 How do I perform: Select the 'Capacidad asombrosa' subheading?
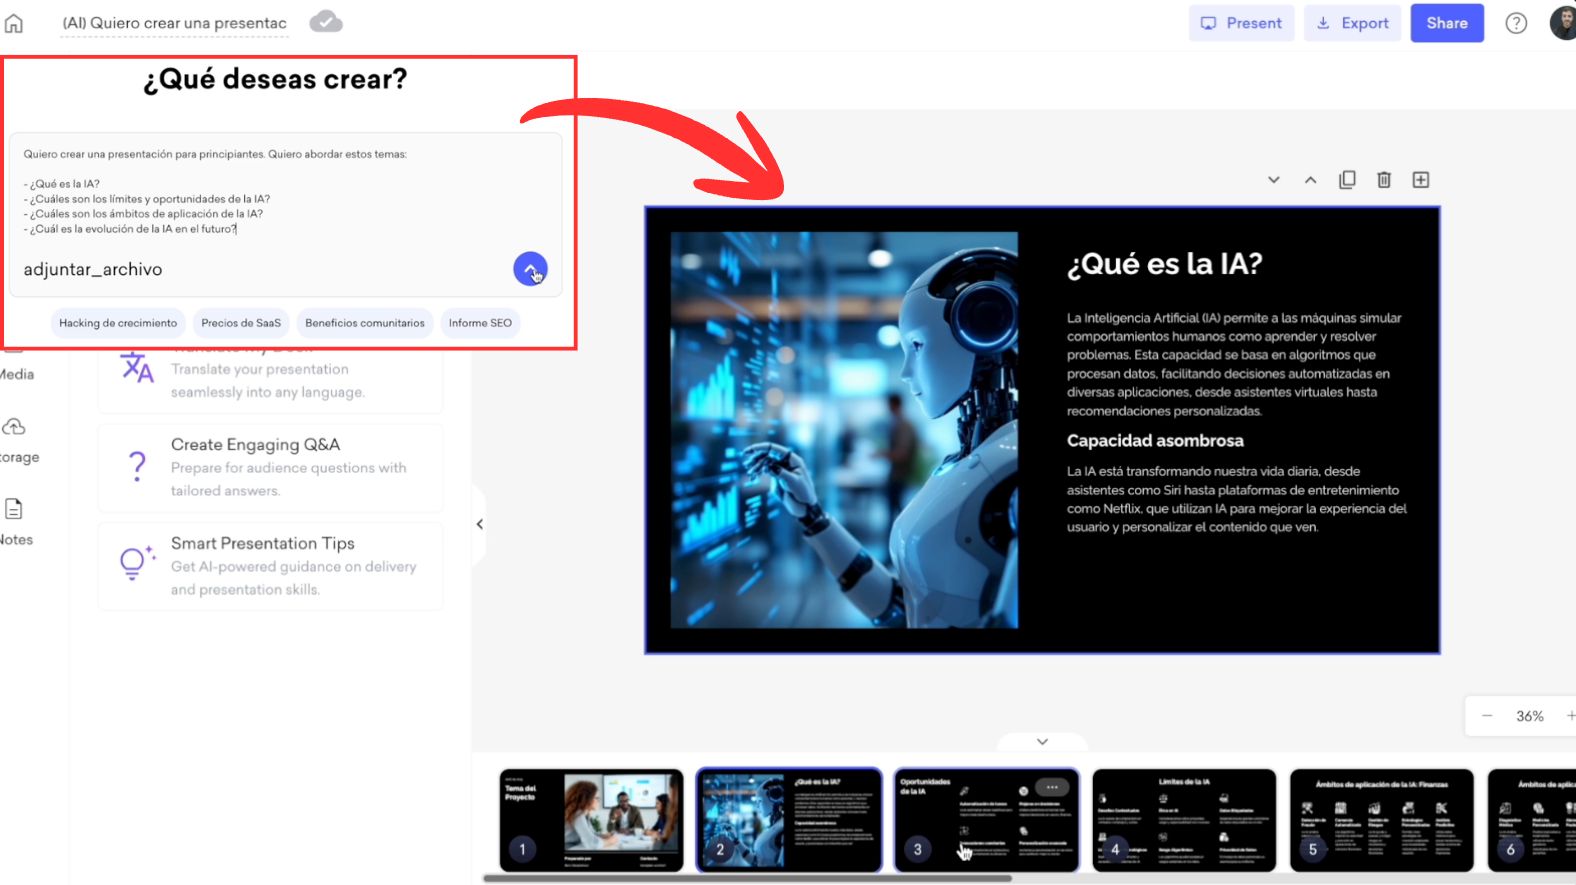[x=1155, y=441]
